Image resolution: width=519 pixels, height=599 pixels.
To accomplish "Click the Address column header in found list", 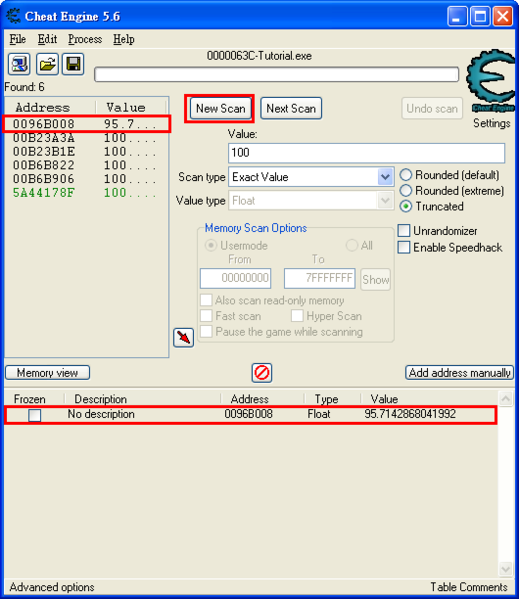I will pyautogui.click(x=50, y=107).
